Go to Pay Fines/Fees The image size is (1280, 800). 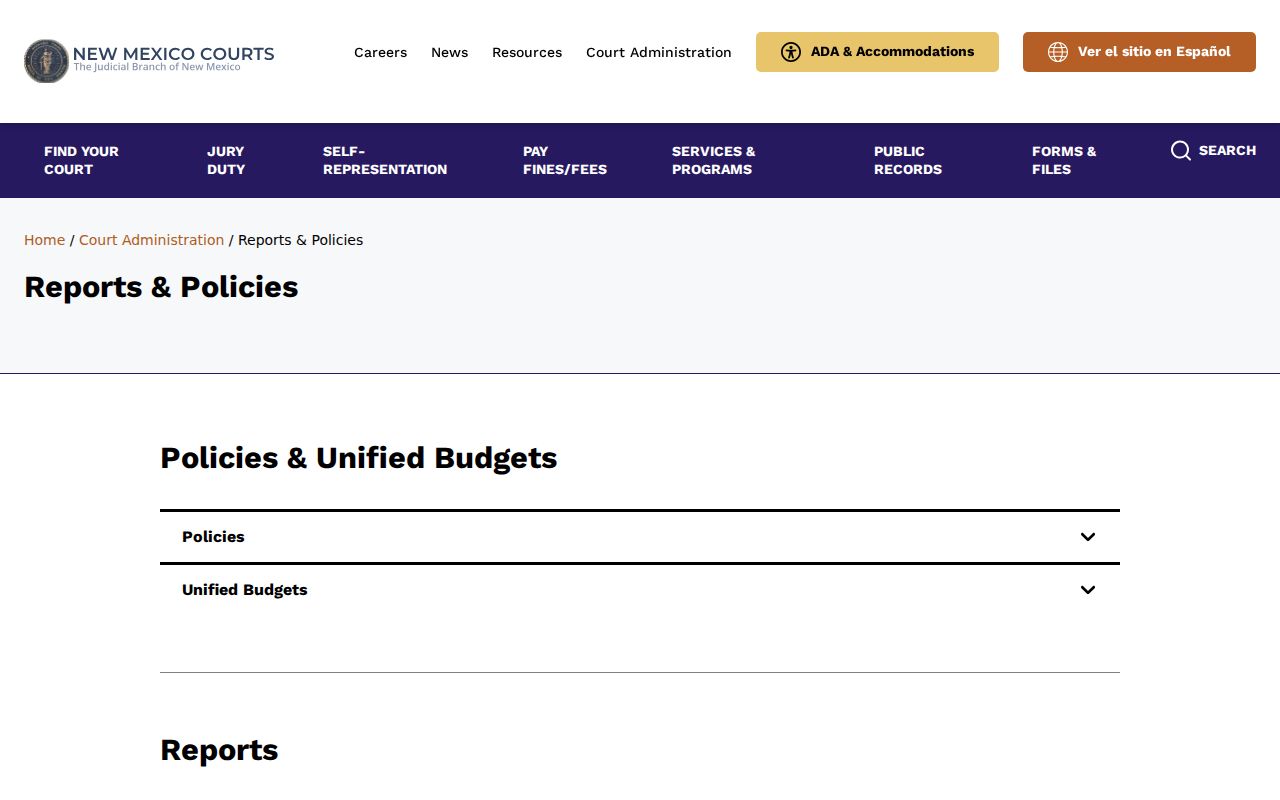click(565, 160)
